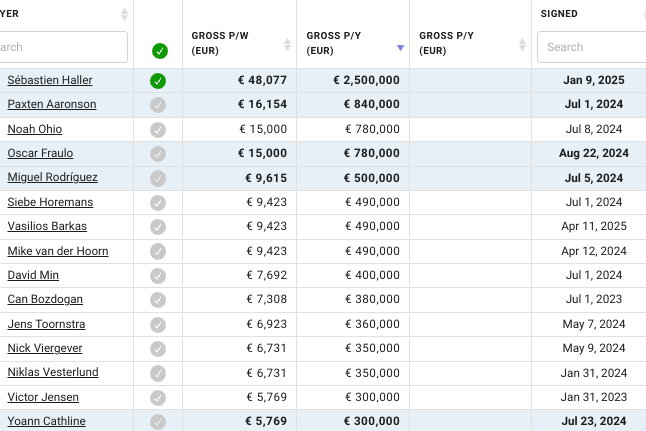Sort by the Player column arrows
Image resolution: width=646 pixels, height=431 pixels.
tap(124, 14)
